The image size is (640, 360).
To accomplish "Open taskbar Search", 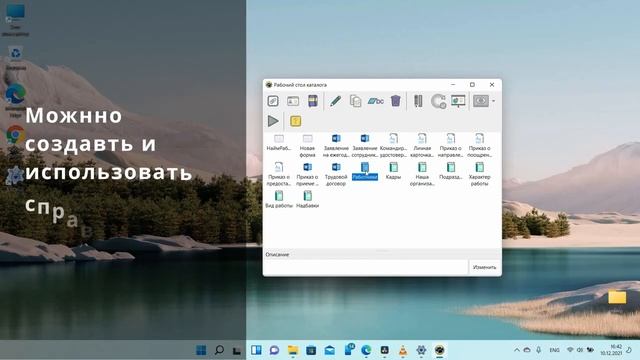I will (x=219, y=350).
